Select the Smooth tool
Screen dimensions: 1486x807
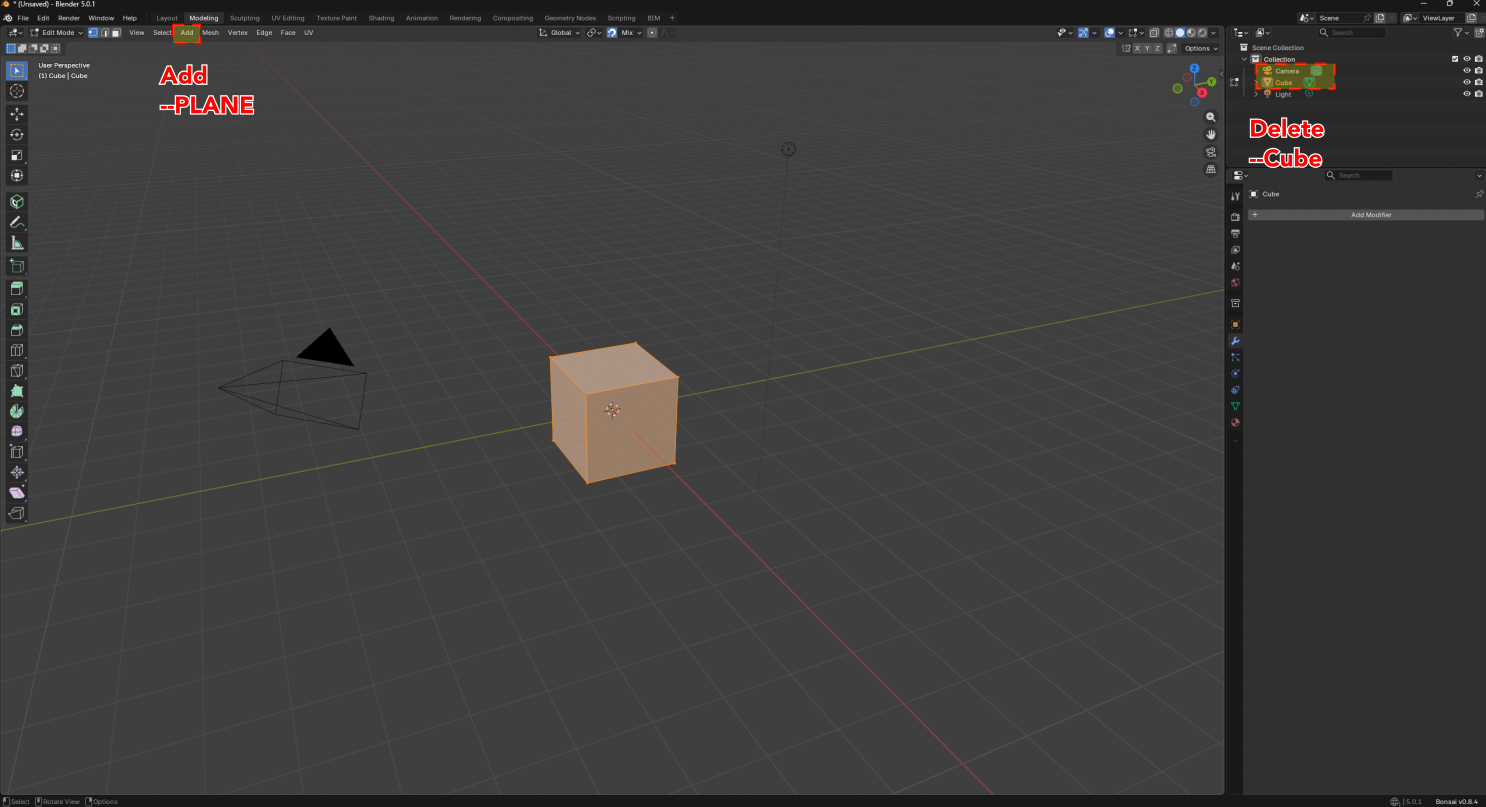pos(17,432)
